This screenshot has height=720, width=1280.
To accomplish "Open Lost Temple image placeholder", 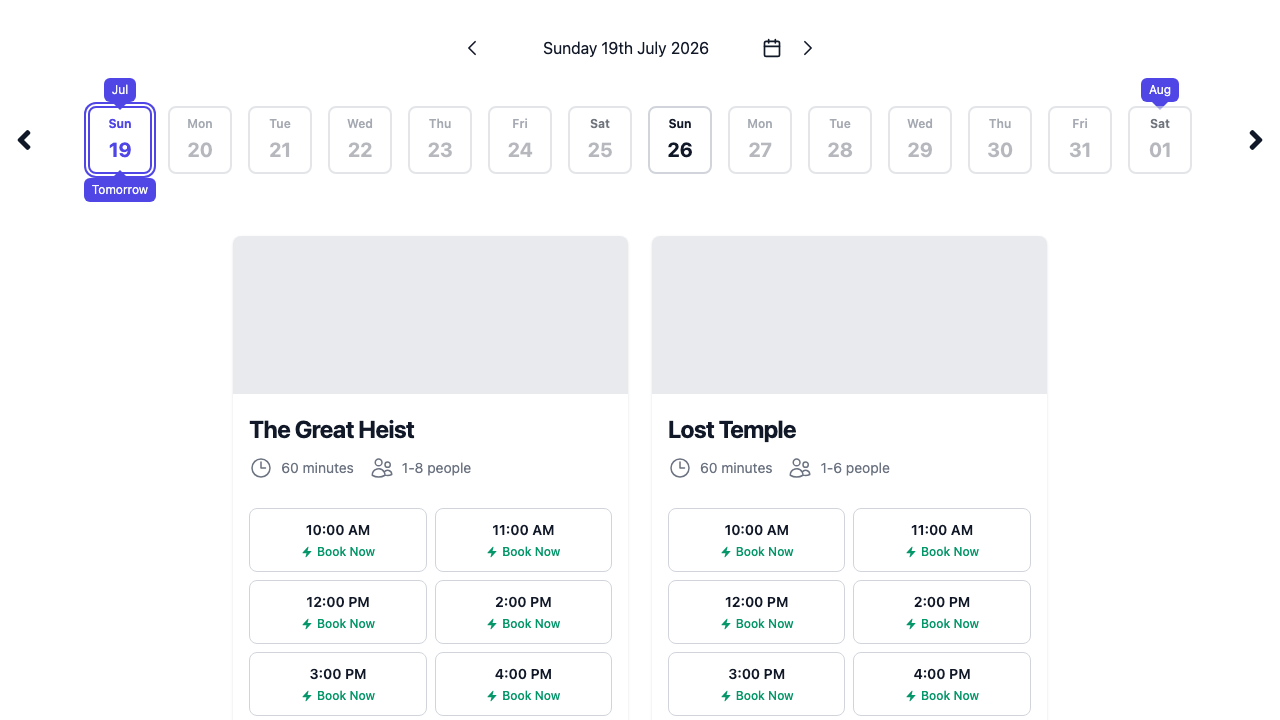I will pos(849,315).
